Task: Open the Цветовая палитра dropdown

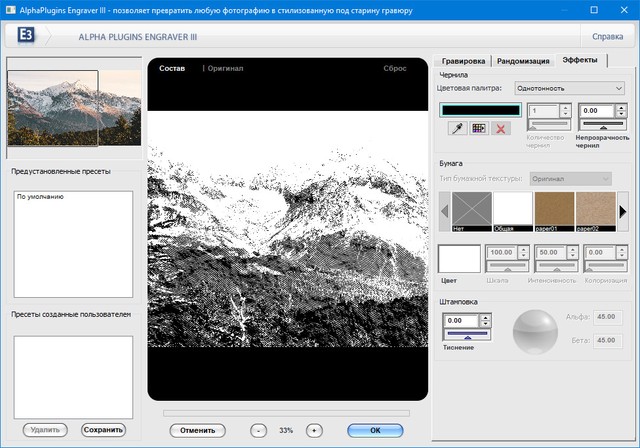Action: pyautogui.click(x=570, y=88)
